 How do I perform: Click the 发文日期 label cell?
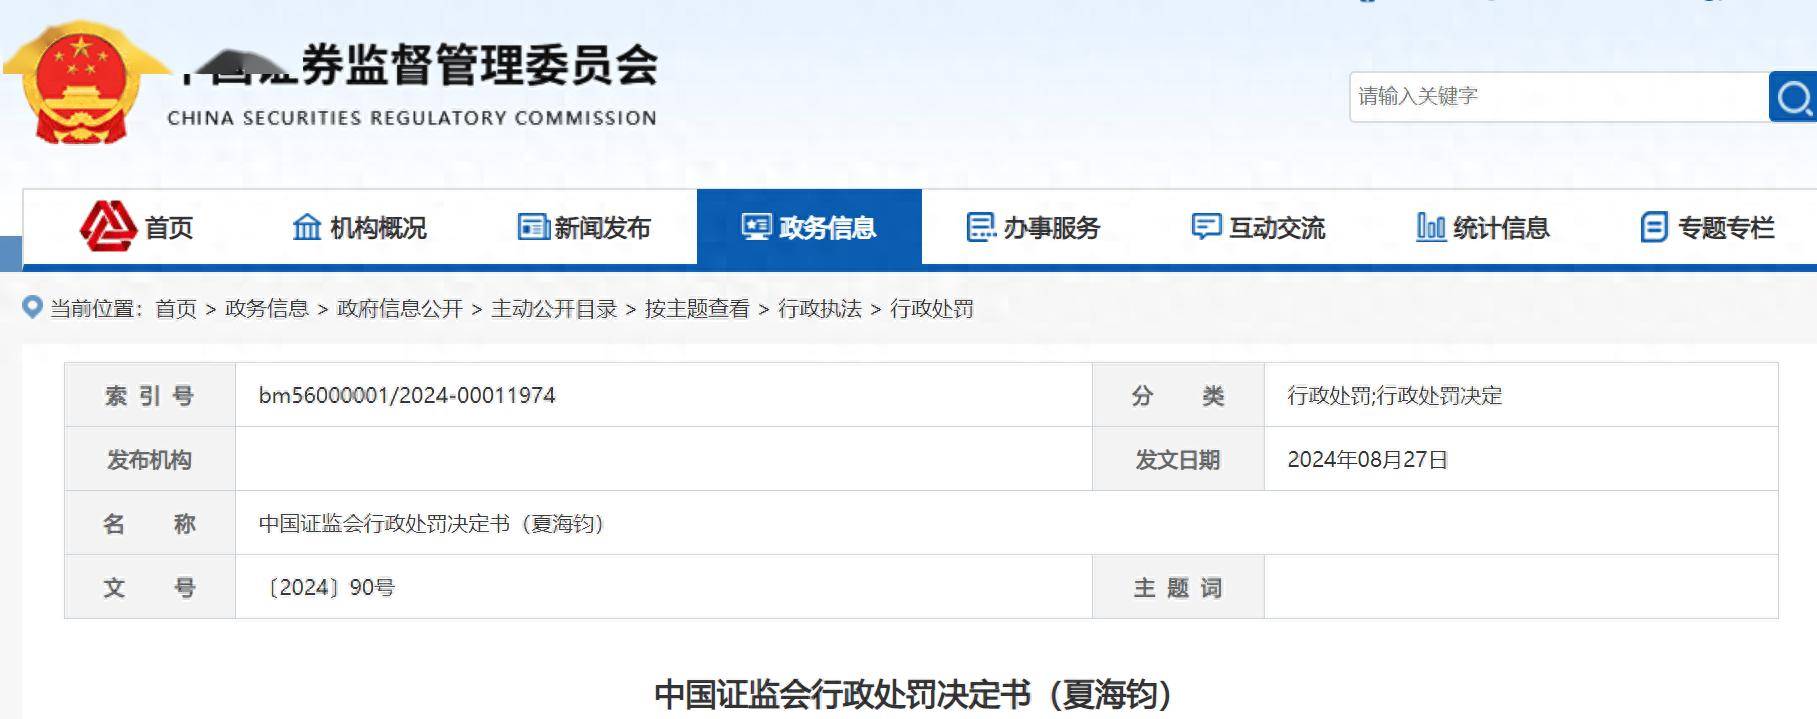(x=1178, y=459)
